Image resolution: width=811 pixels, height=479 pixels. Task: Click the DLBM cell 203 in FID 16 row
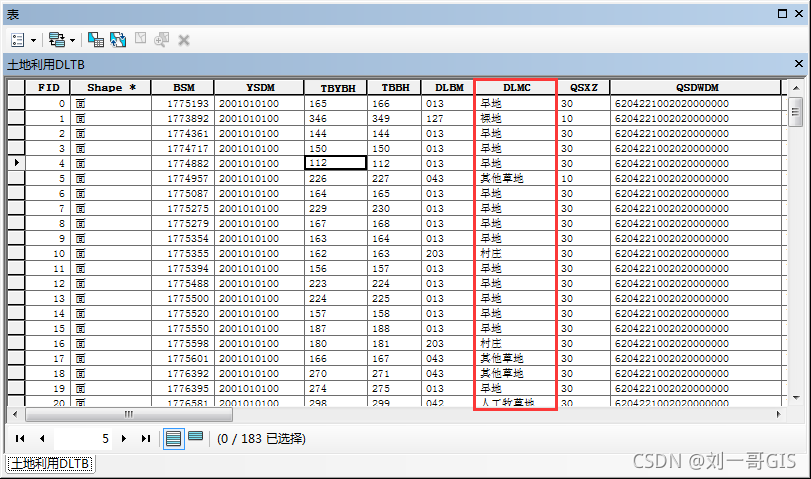[x=448, y=343]
